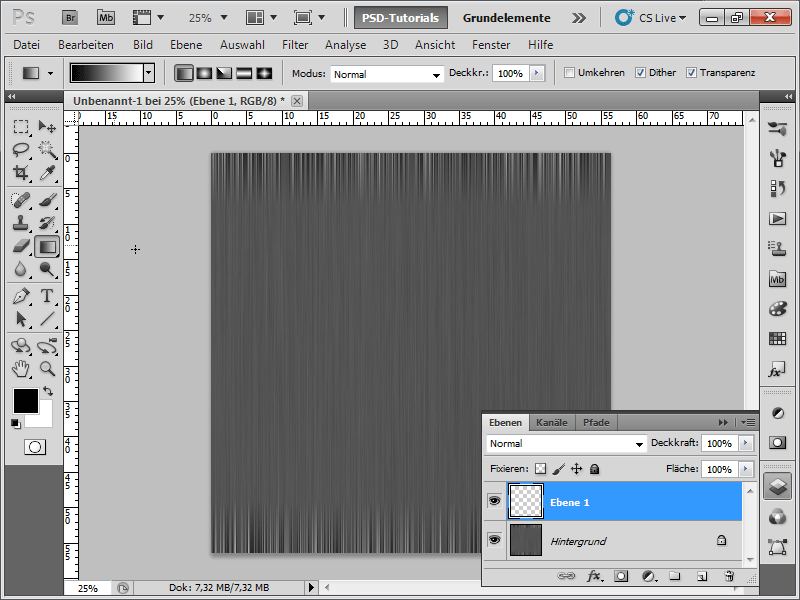Swap foreground and background colors
Screen dimensions: 800x600
[48, 391]
